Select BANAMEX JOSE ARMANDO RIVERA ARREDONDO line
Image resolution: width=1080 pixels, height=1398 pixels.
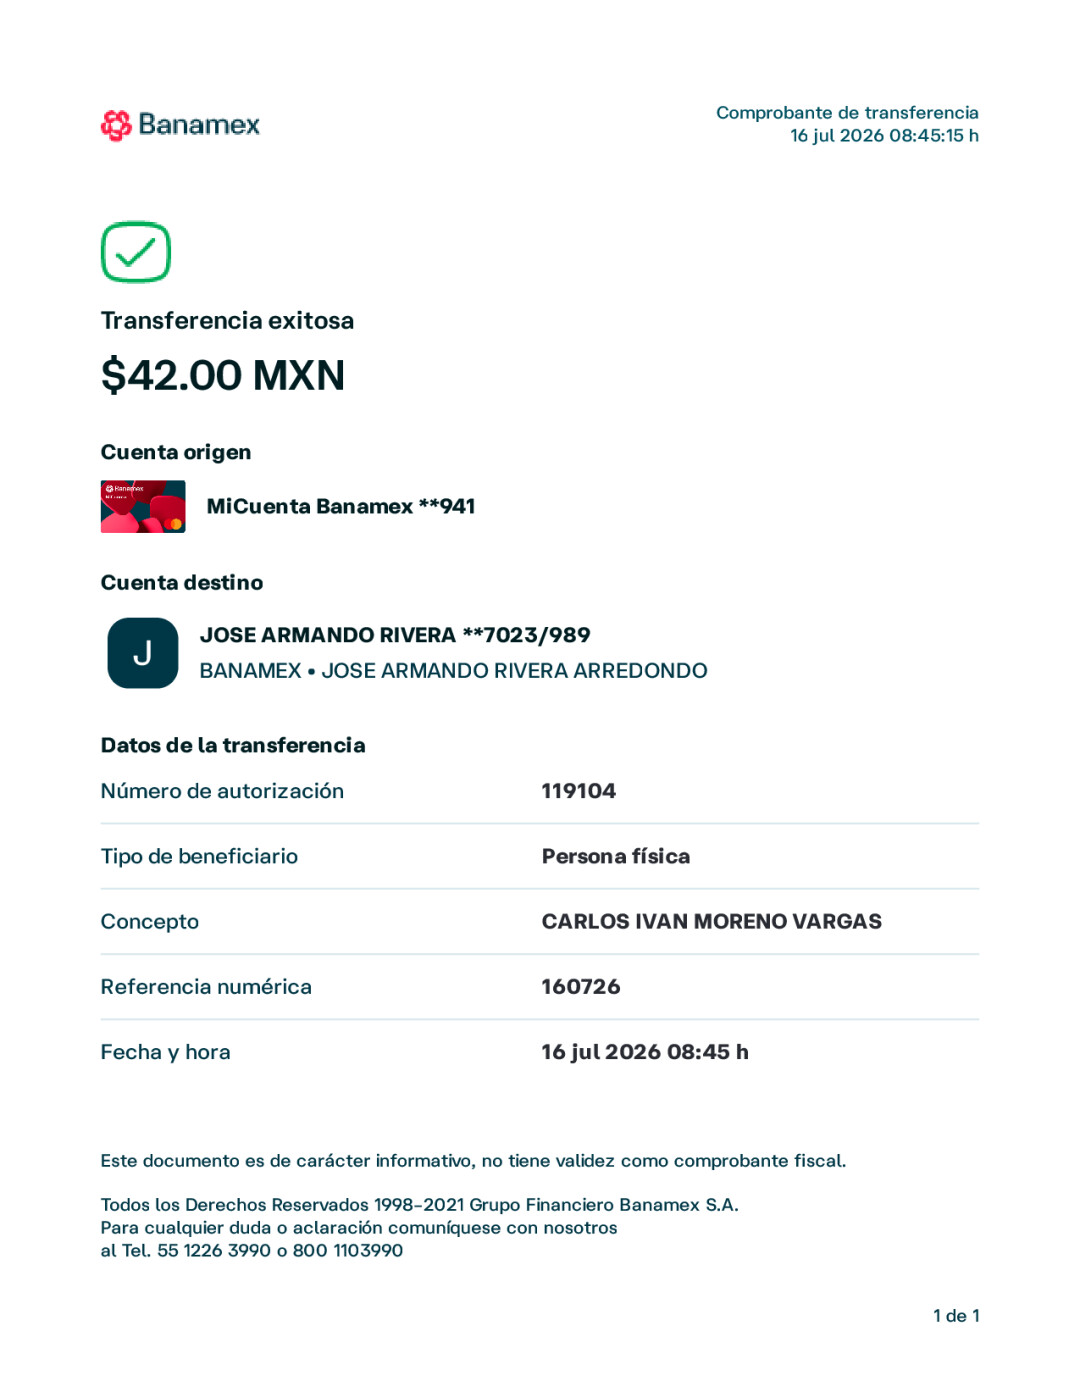click(x=453, y=671)
